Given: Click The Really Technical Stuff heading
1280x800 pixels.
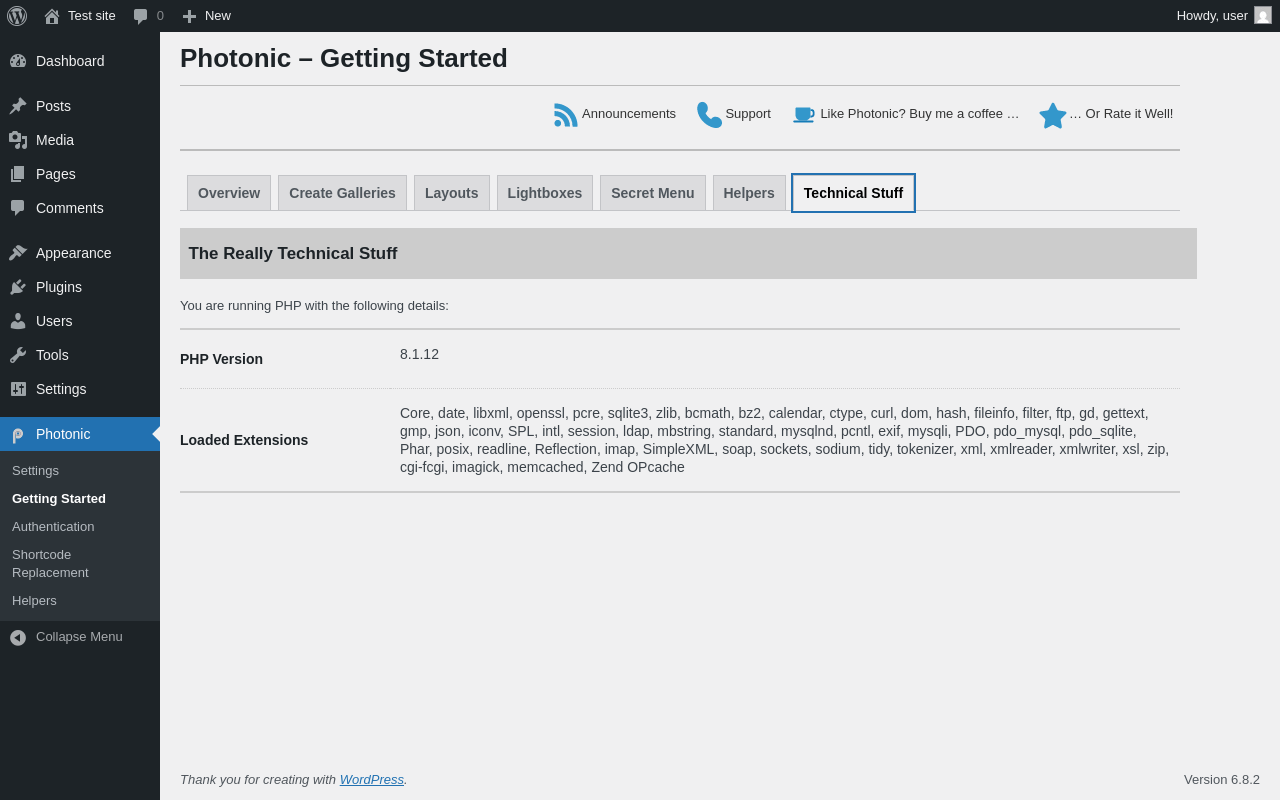Looking at the screenshot, I should click(293, 253).
